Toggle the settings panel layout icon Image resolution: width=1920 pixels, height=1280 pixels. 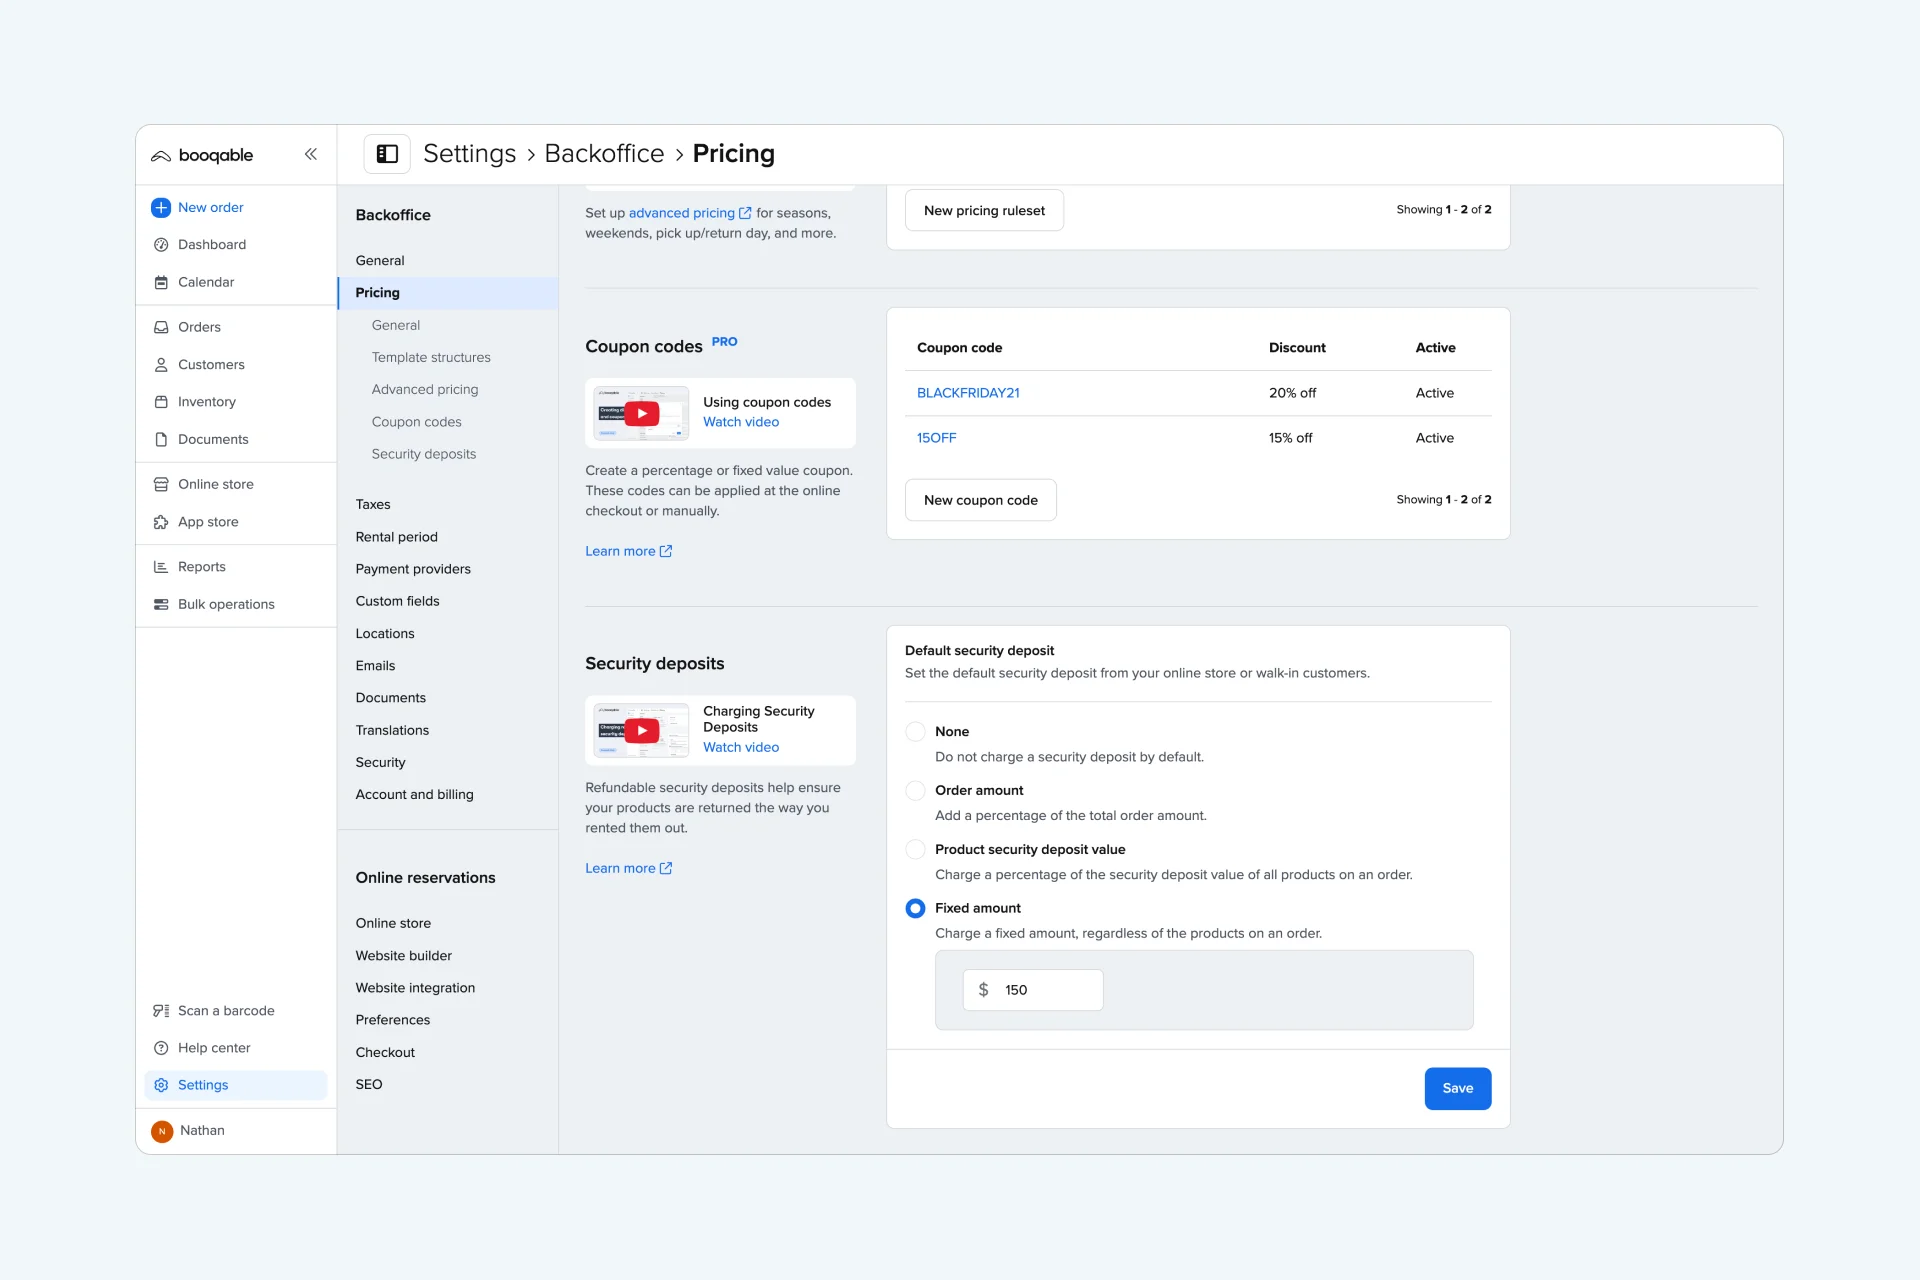[387, 154]
